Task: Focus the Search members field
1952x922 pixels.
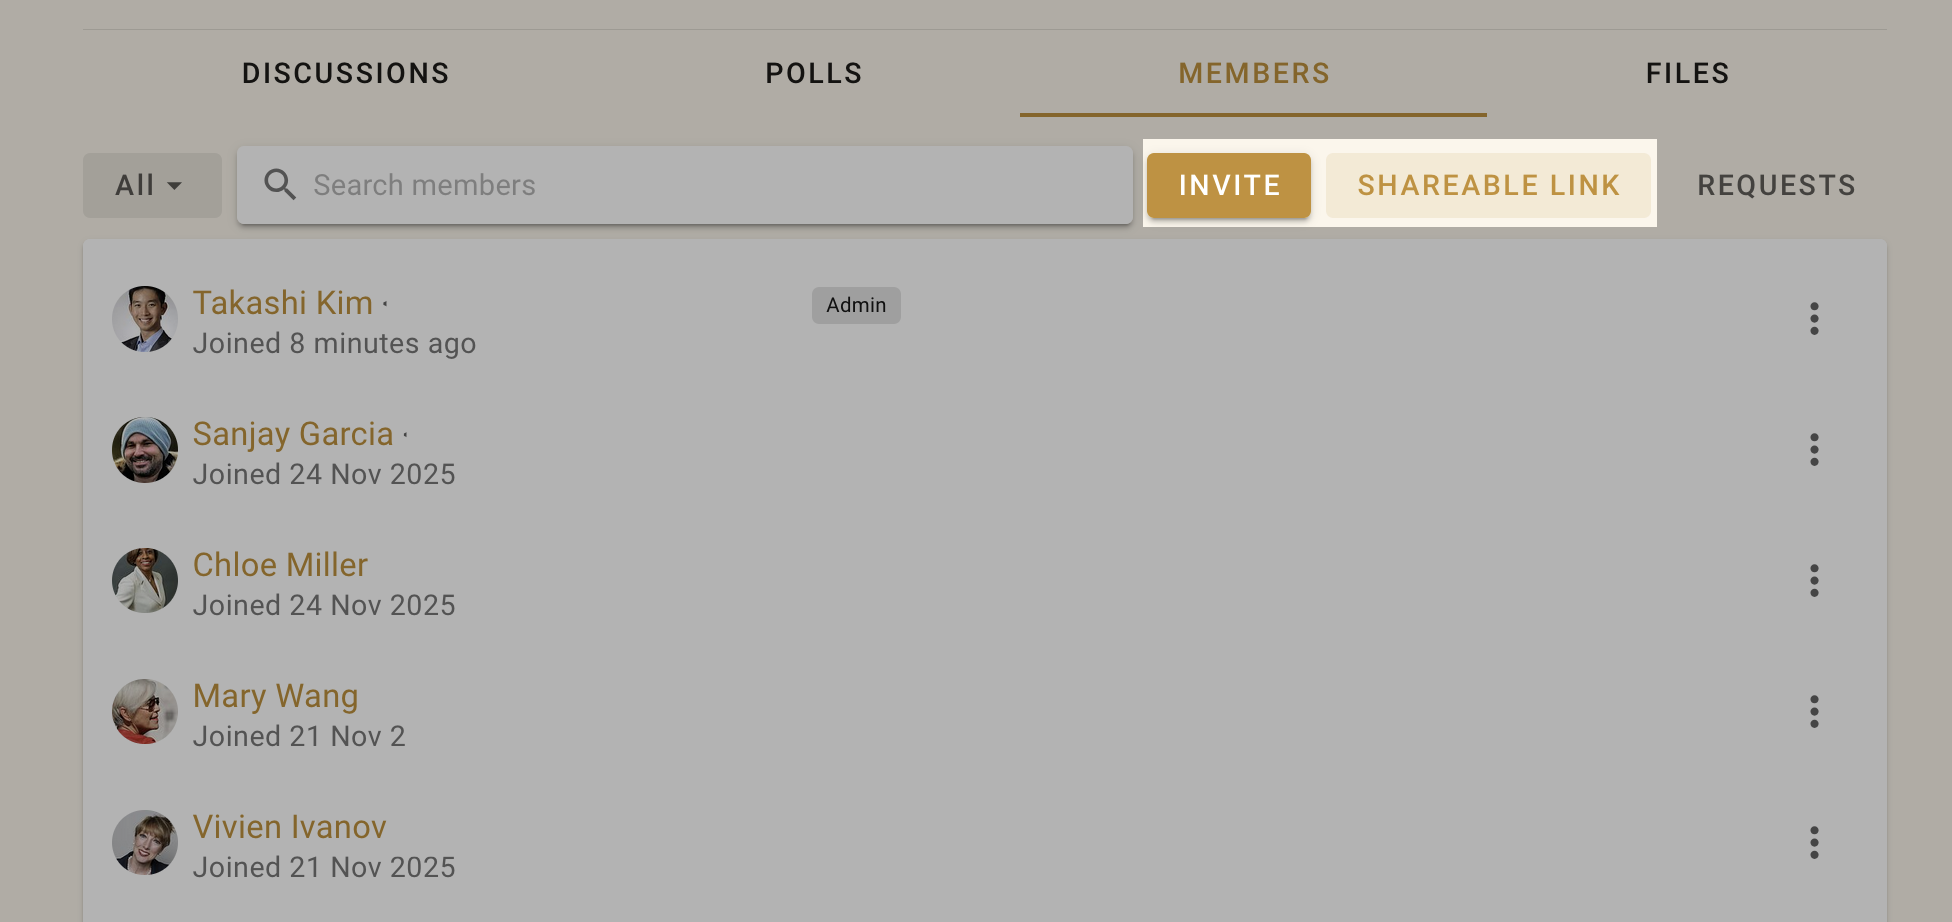Action: point(685,185)
